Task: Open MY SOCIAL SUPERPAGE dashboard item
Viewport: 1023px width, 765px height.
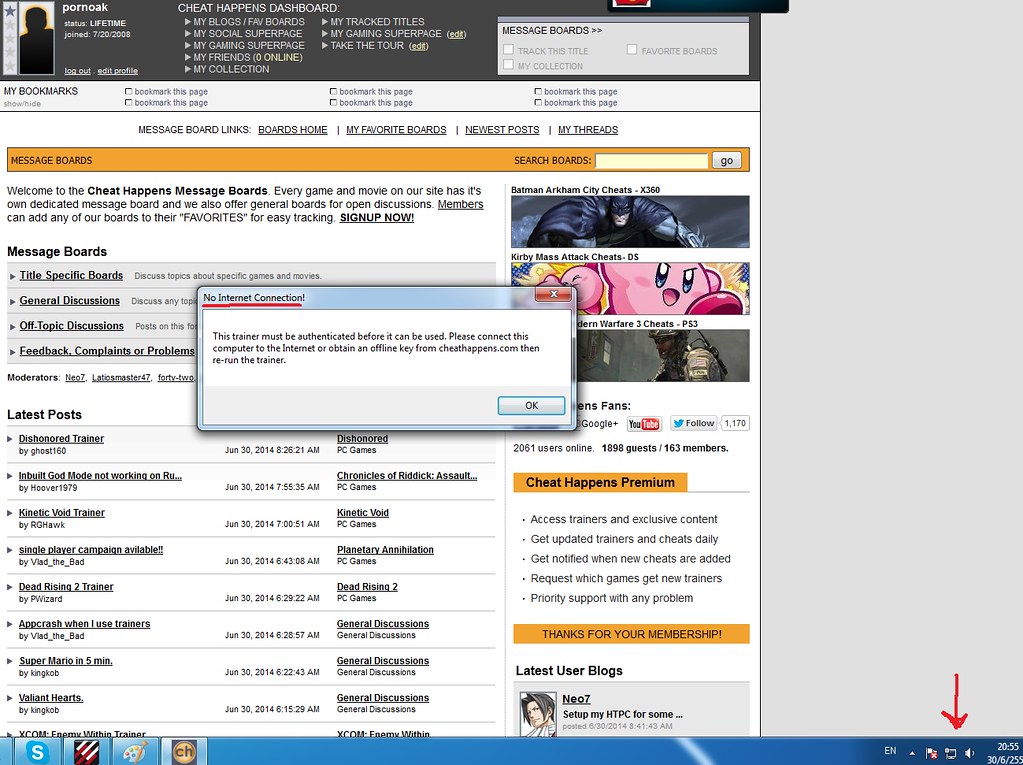Action: [x=247, y=33]
